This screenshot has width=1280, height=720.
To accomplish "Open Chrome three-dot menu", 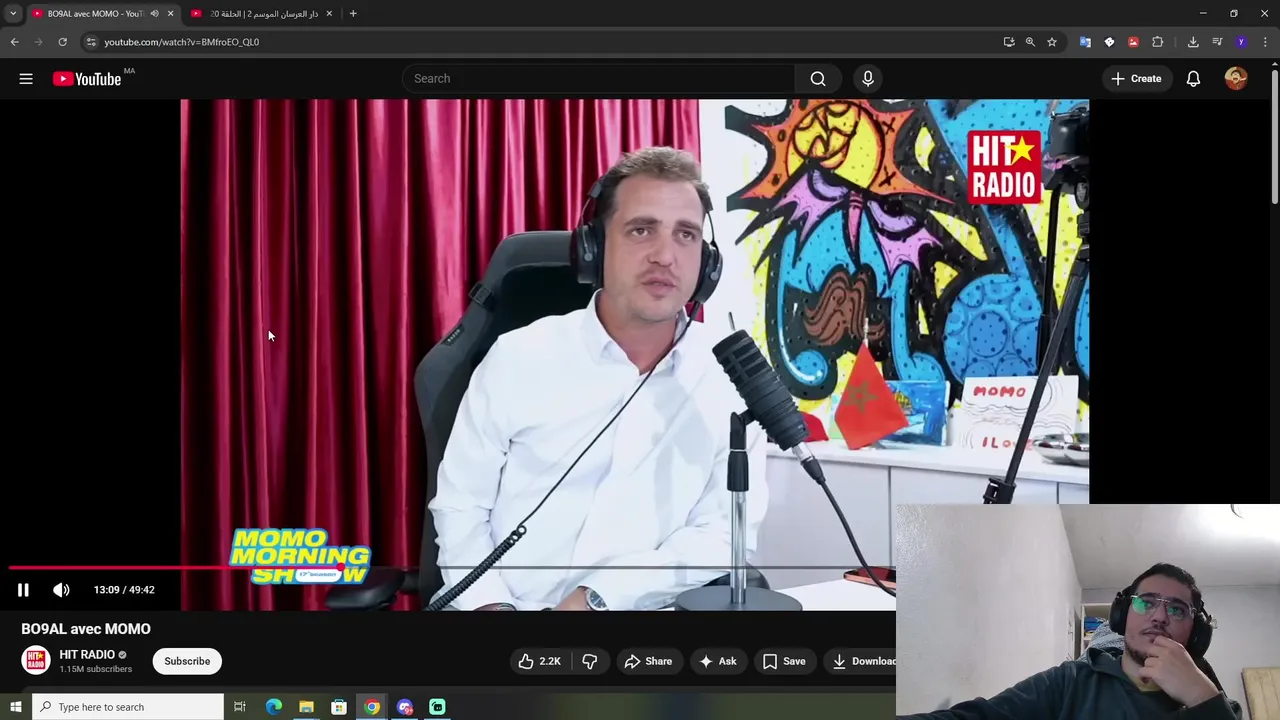I will click(x=1266, y=42).
